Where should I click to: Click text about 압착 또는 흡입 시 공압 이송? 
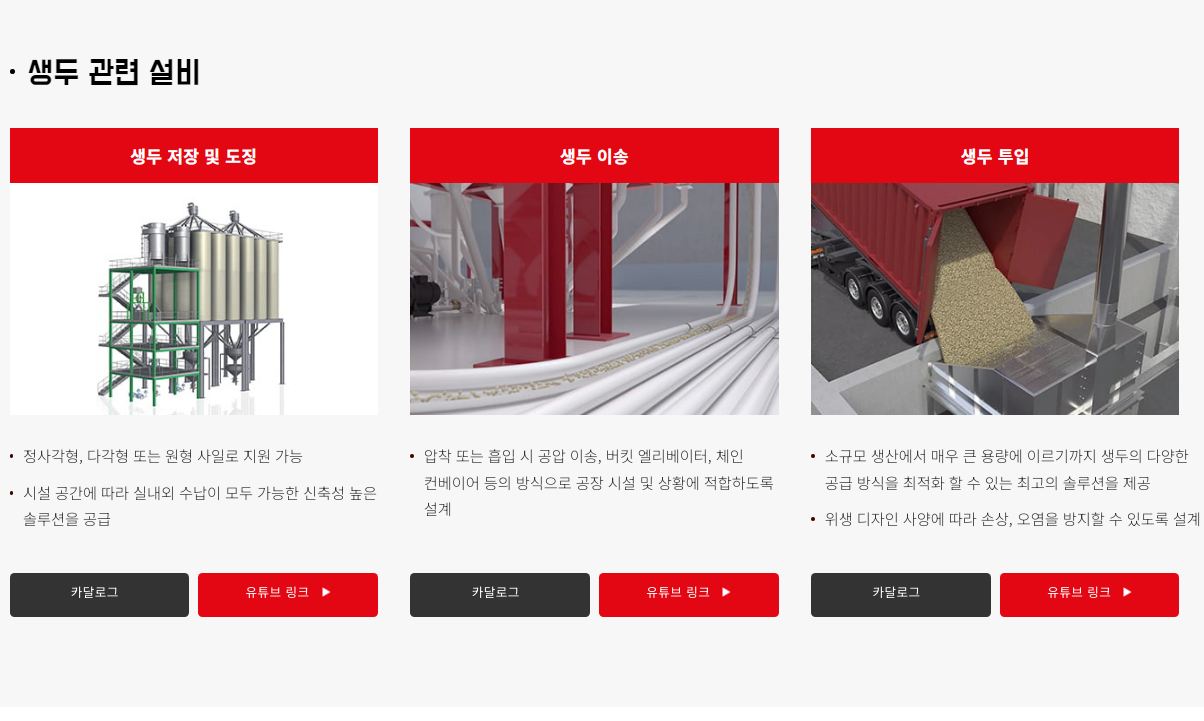click(x=598, y=482)
